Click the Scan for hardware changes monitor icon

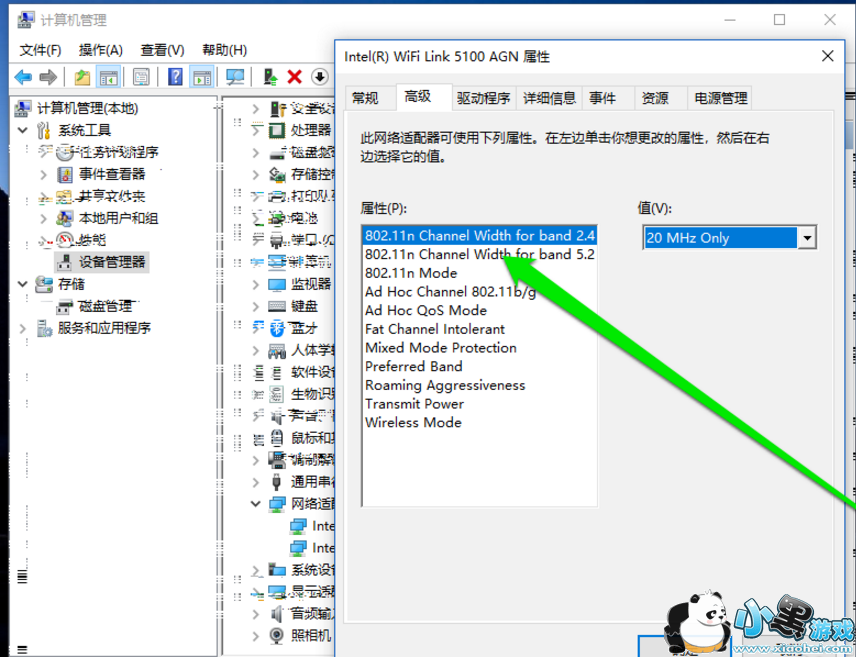click(x=235, y=77)
